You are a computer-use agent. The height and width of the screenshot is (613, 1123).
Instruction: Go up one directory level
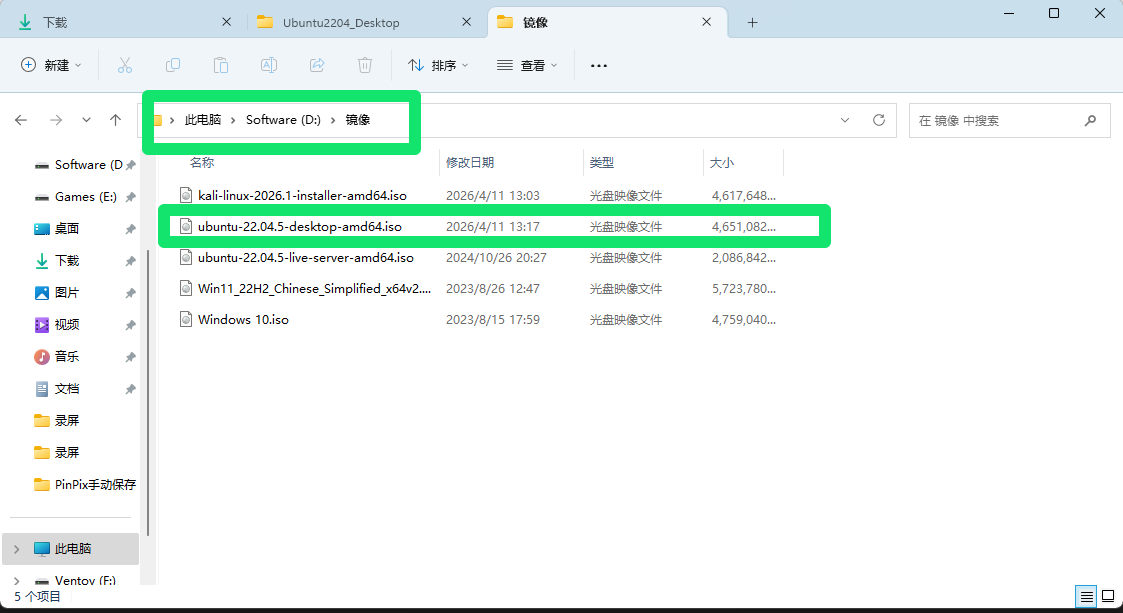[x=116, y=120]
